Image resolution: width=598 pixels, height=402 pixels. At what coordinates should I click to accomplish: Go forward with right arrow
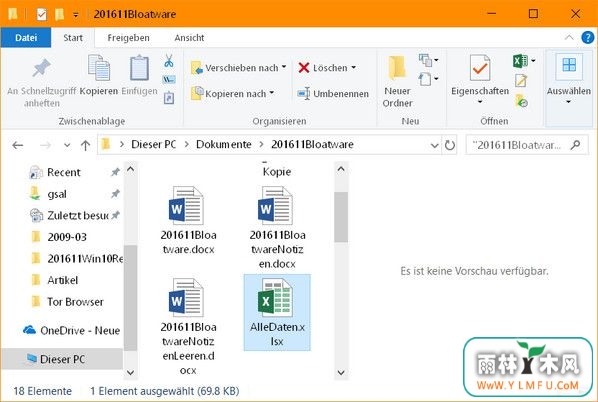point(45,145)
